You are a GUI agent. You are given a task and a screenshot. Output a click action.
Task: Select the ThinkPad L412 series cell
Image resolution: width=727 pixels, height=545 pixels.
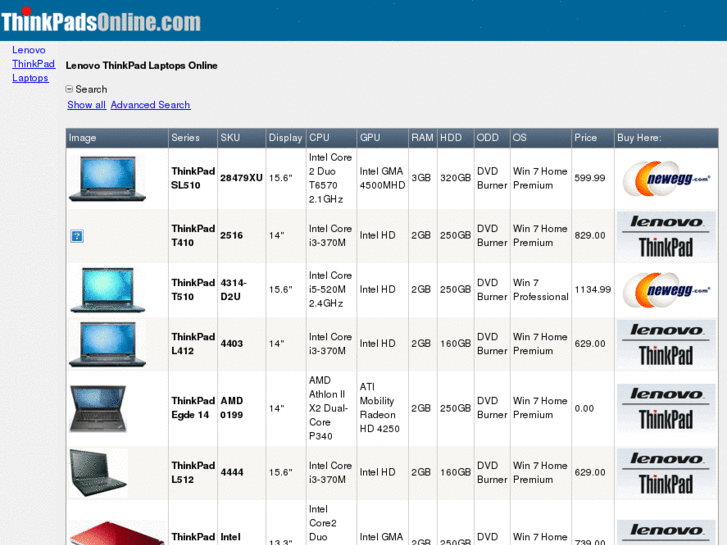pyautogui.click(x=193, y=344)
